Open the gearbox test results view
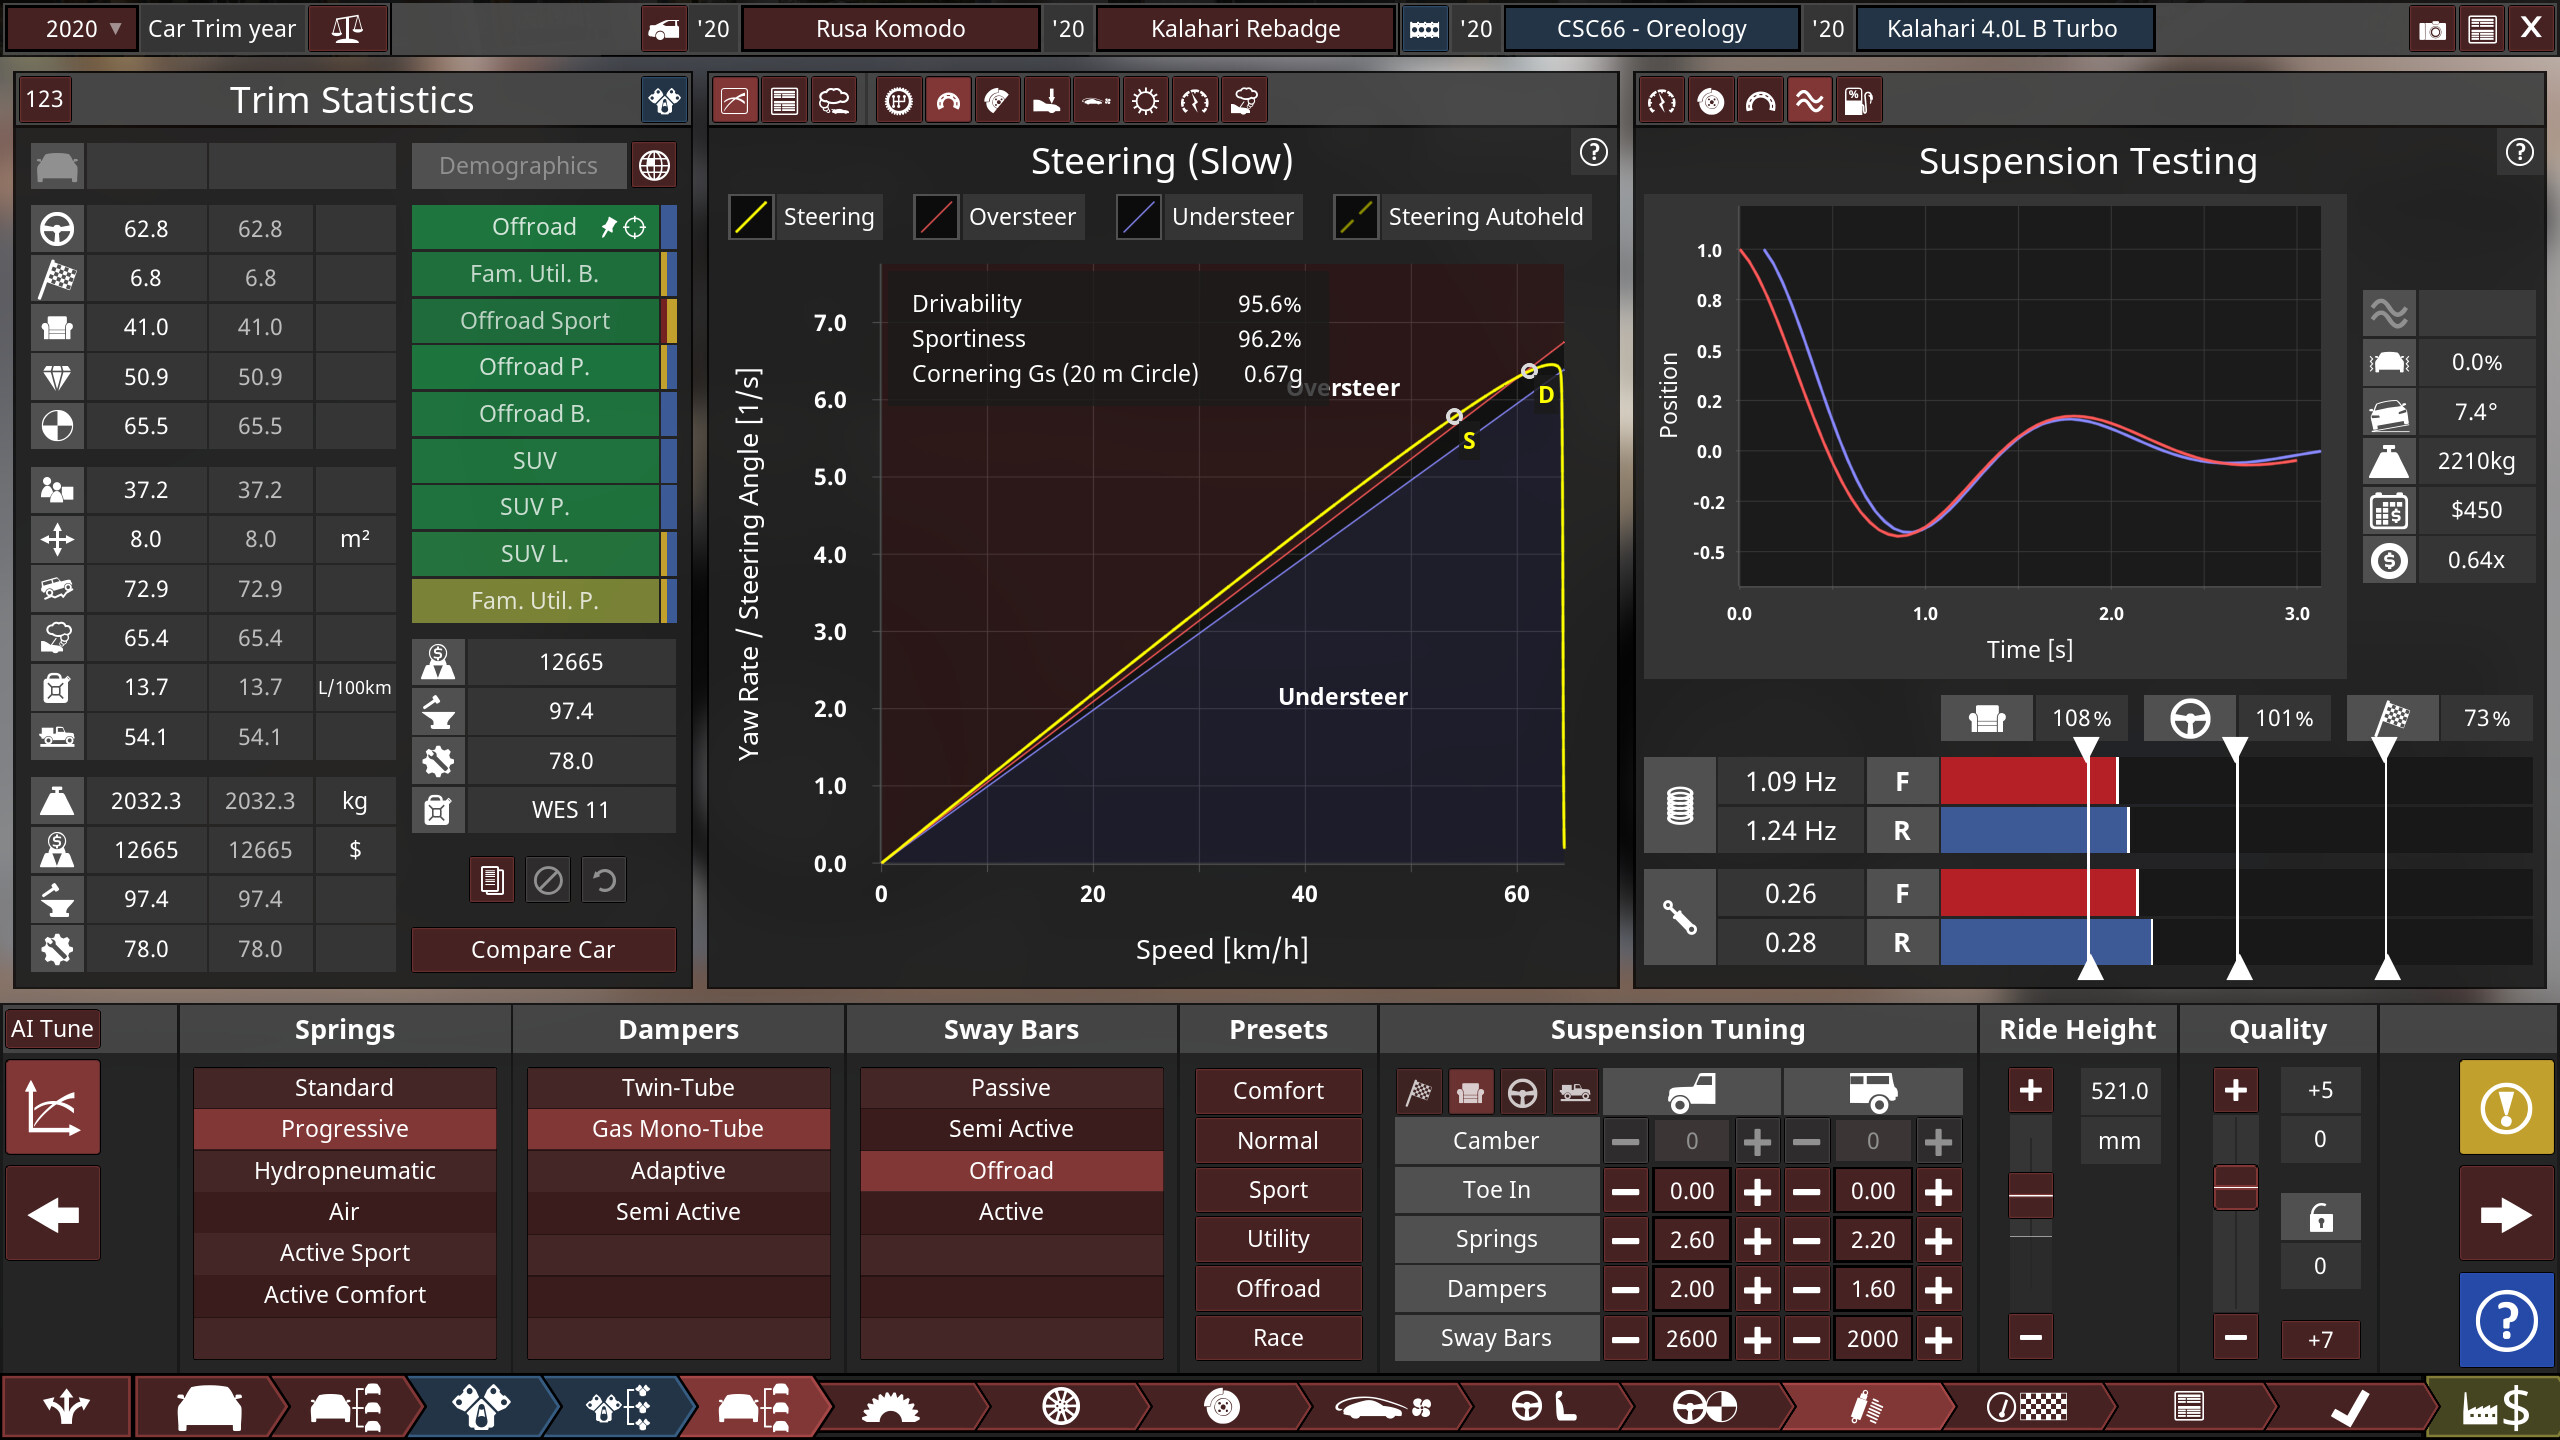 (897, 100)
